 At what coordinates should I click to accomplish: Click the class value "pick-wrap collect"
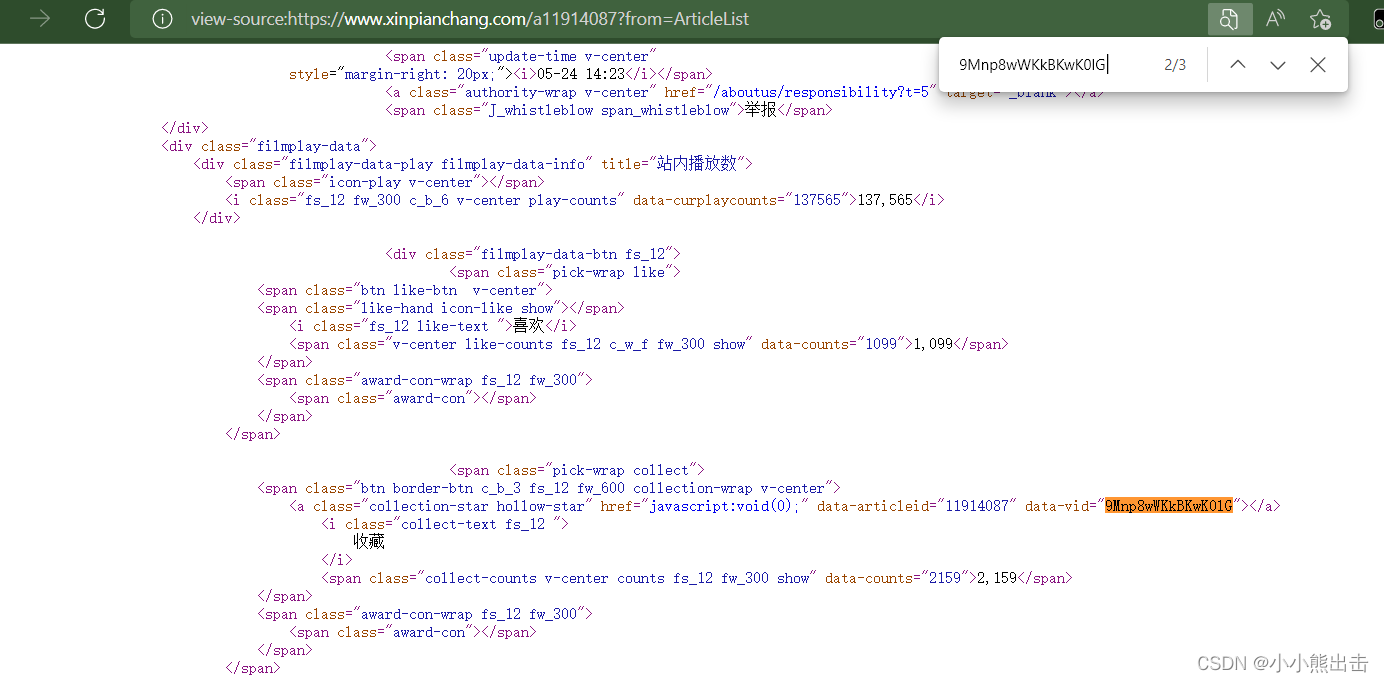pyautogui.click(x=621, y=470)
